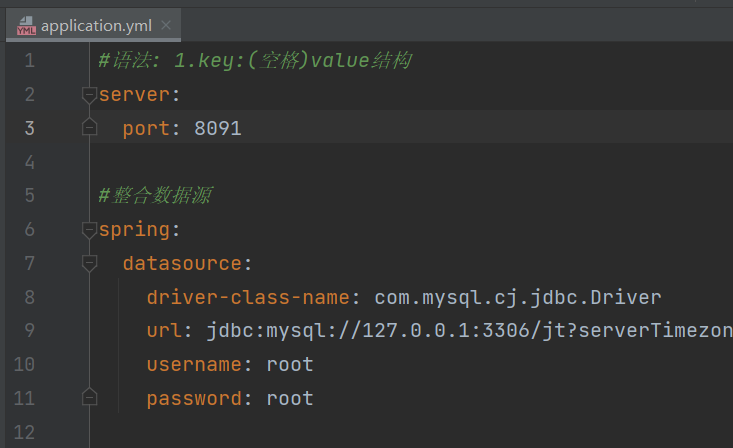Collapse the spring block fold marker
Viewport: 733px width, 448px height.
(89, 230)
